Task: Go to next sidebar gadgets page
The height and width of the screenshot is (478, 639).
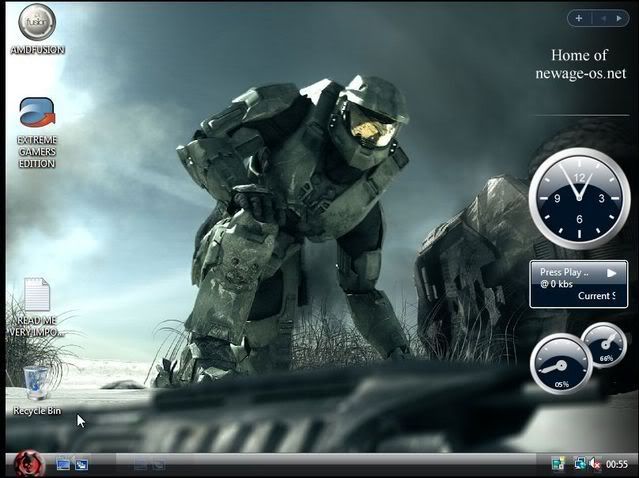Action: pyautogui.click(x=619, y=18)
